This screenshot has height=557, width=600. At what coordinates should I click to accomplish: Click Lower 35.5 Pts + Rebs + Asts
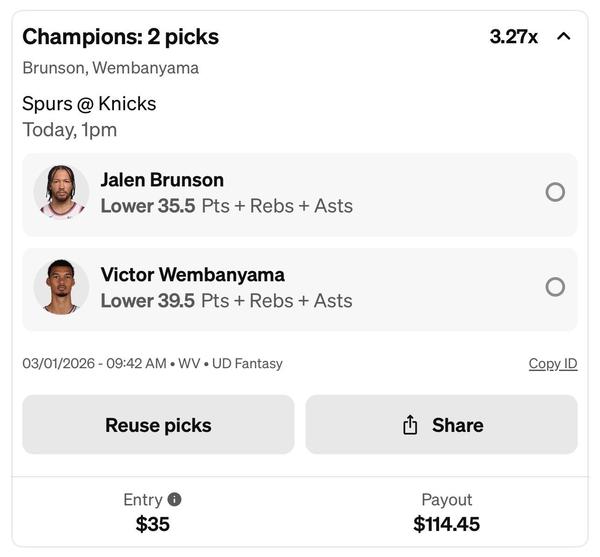pyautogui.click(x=226, y=206)
